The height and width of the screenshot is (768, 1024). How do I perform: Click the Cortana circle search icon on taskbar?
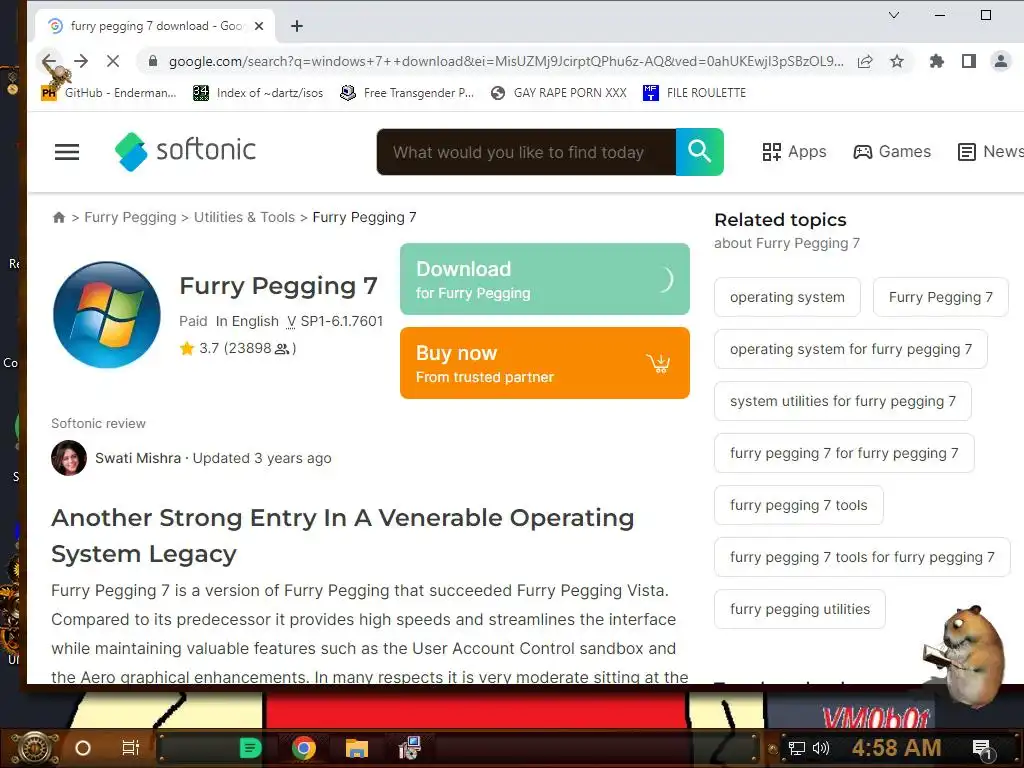click(83, 748)
